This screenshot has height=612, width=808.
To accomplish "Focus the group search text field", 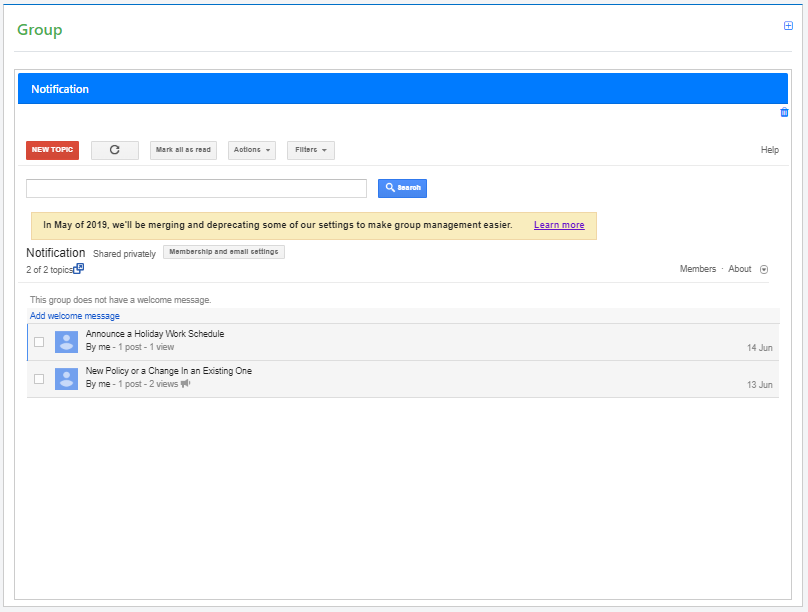I will click(x=196, y=189).
